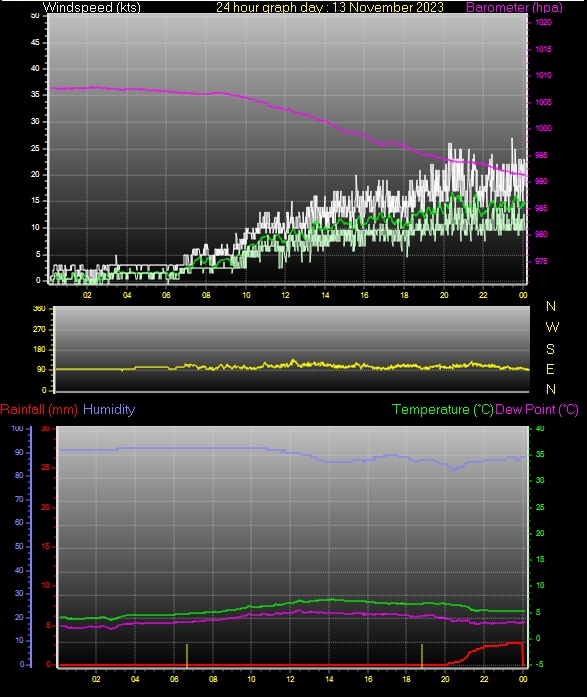The height and width of the screenshot is (697, 587).
Task: Click the Rainfall (mm) legend label
Action: click(39, 409)
